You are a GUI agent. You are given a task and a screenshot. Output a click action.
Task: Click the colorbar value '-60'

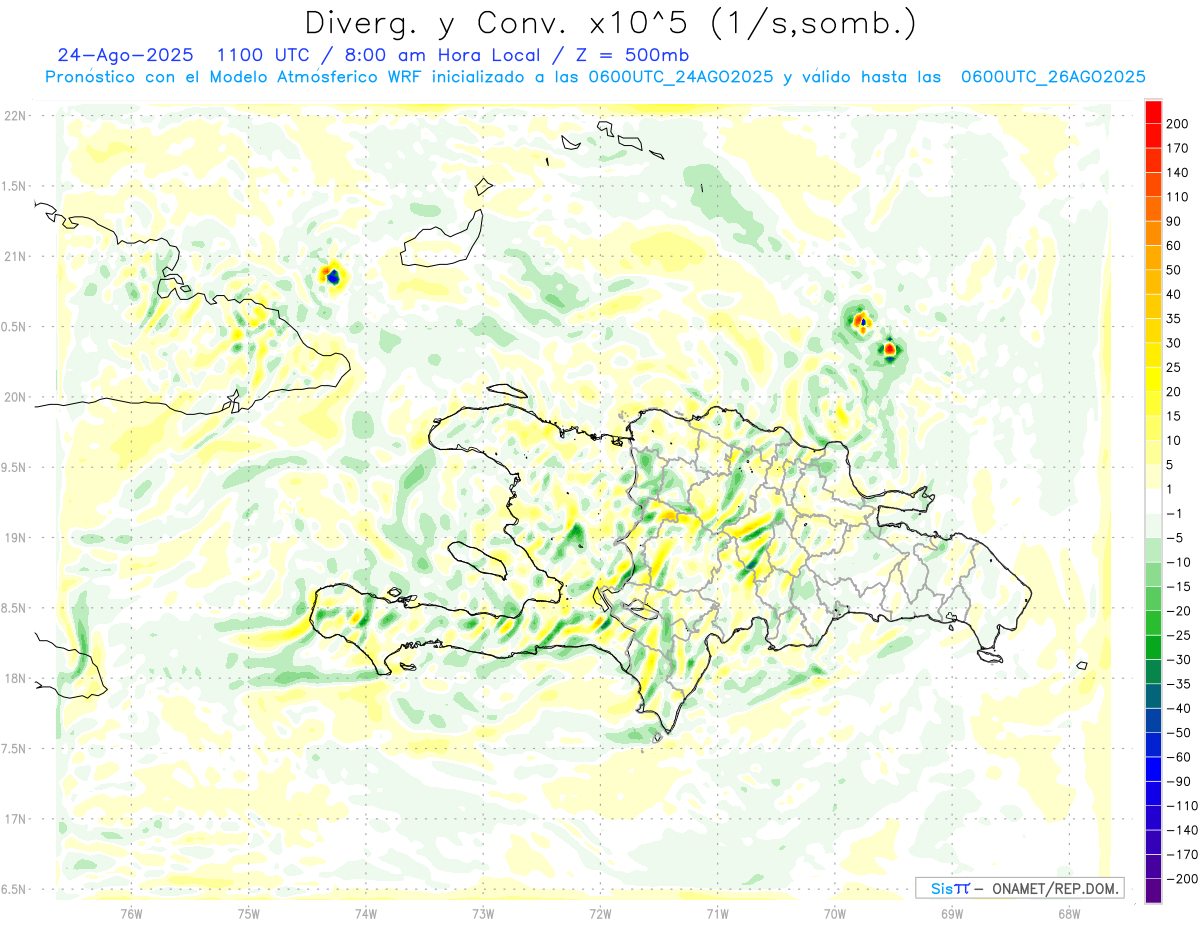click(1178, 757)
